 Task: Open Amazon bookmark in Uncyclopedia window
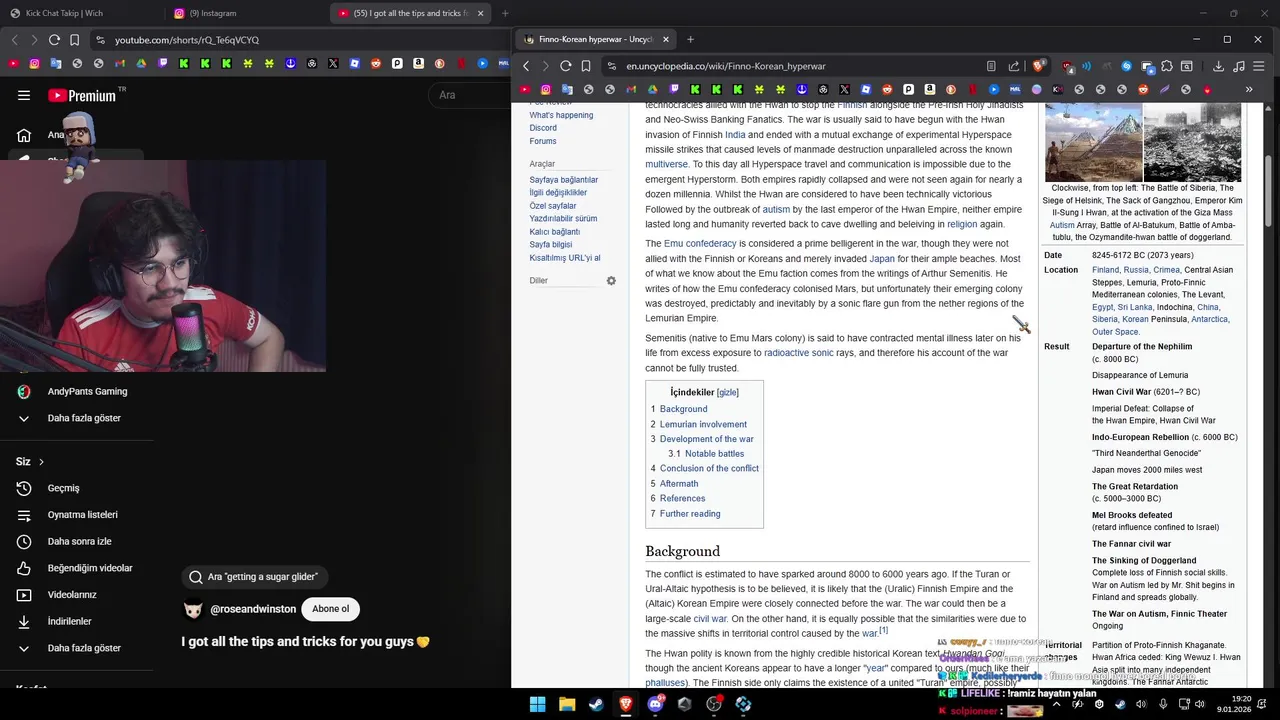coord(930,89)
